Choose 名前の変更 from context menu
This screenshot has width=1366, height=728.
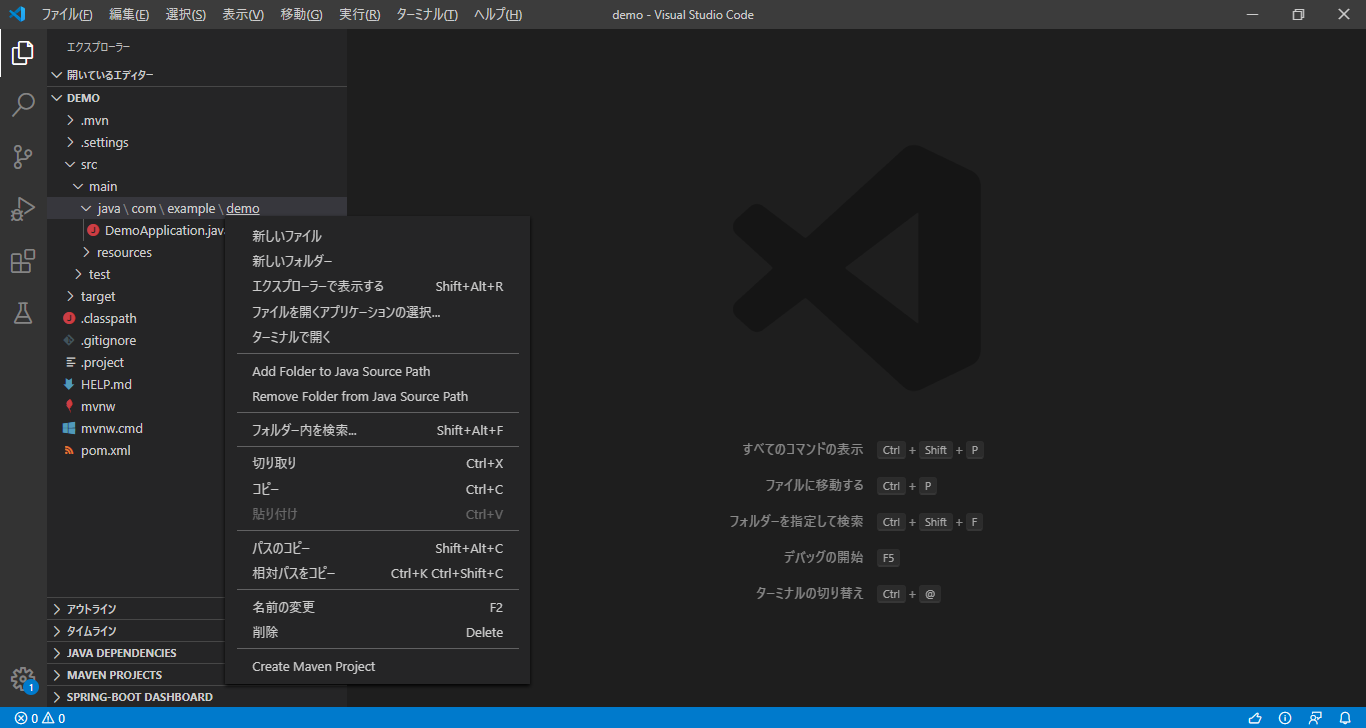pyautogui.click(x=377, y=607)
